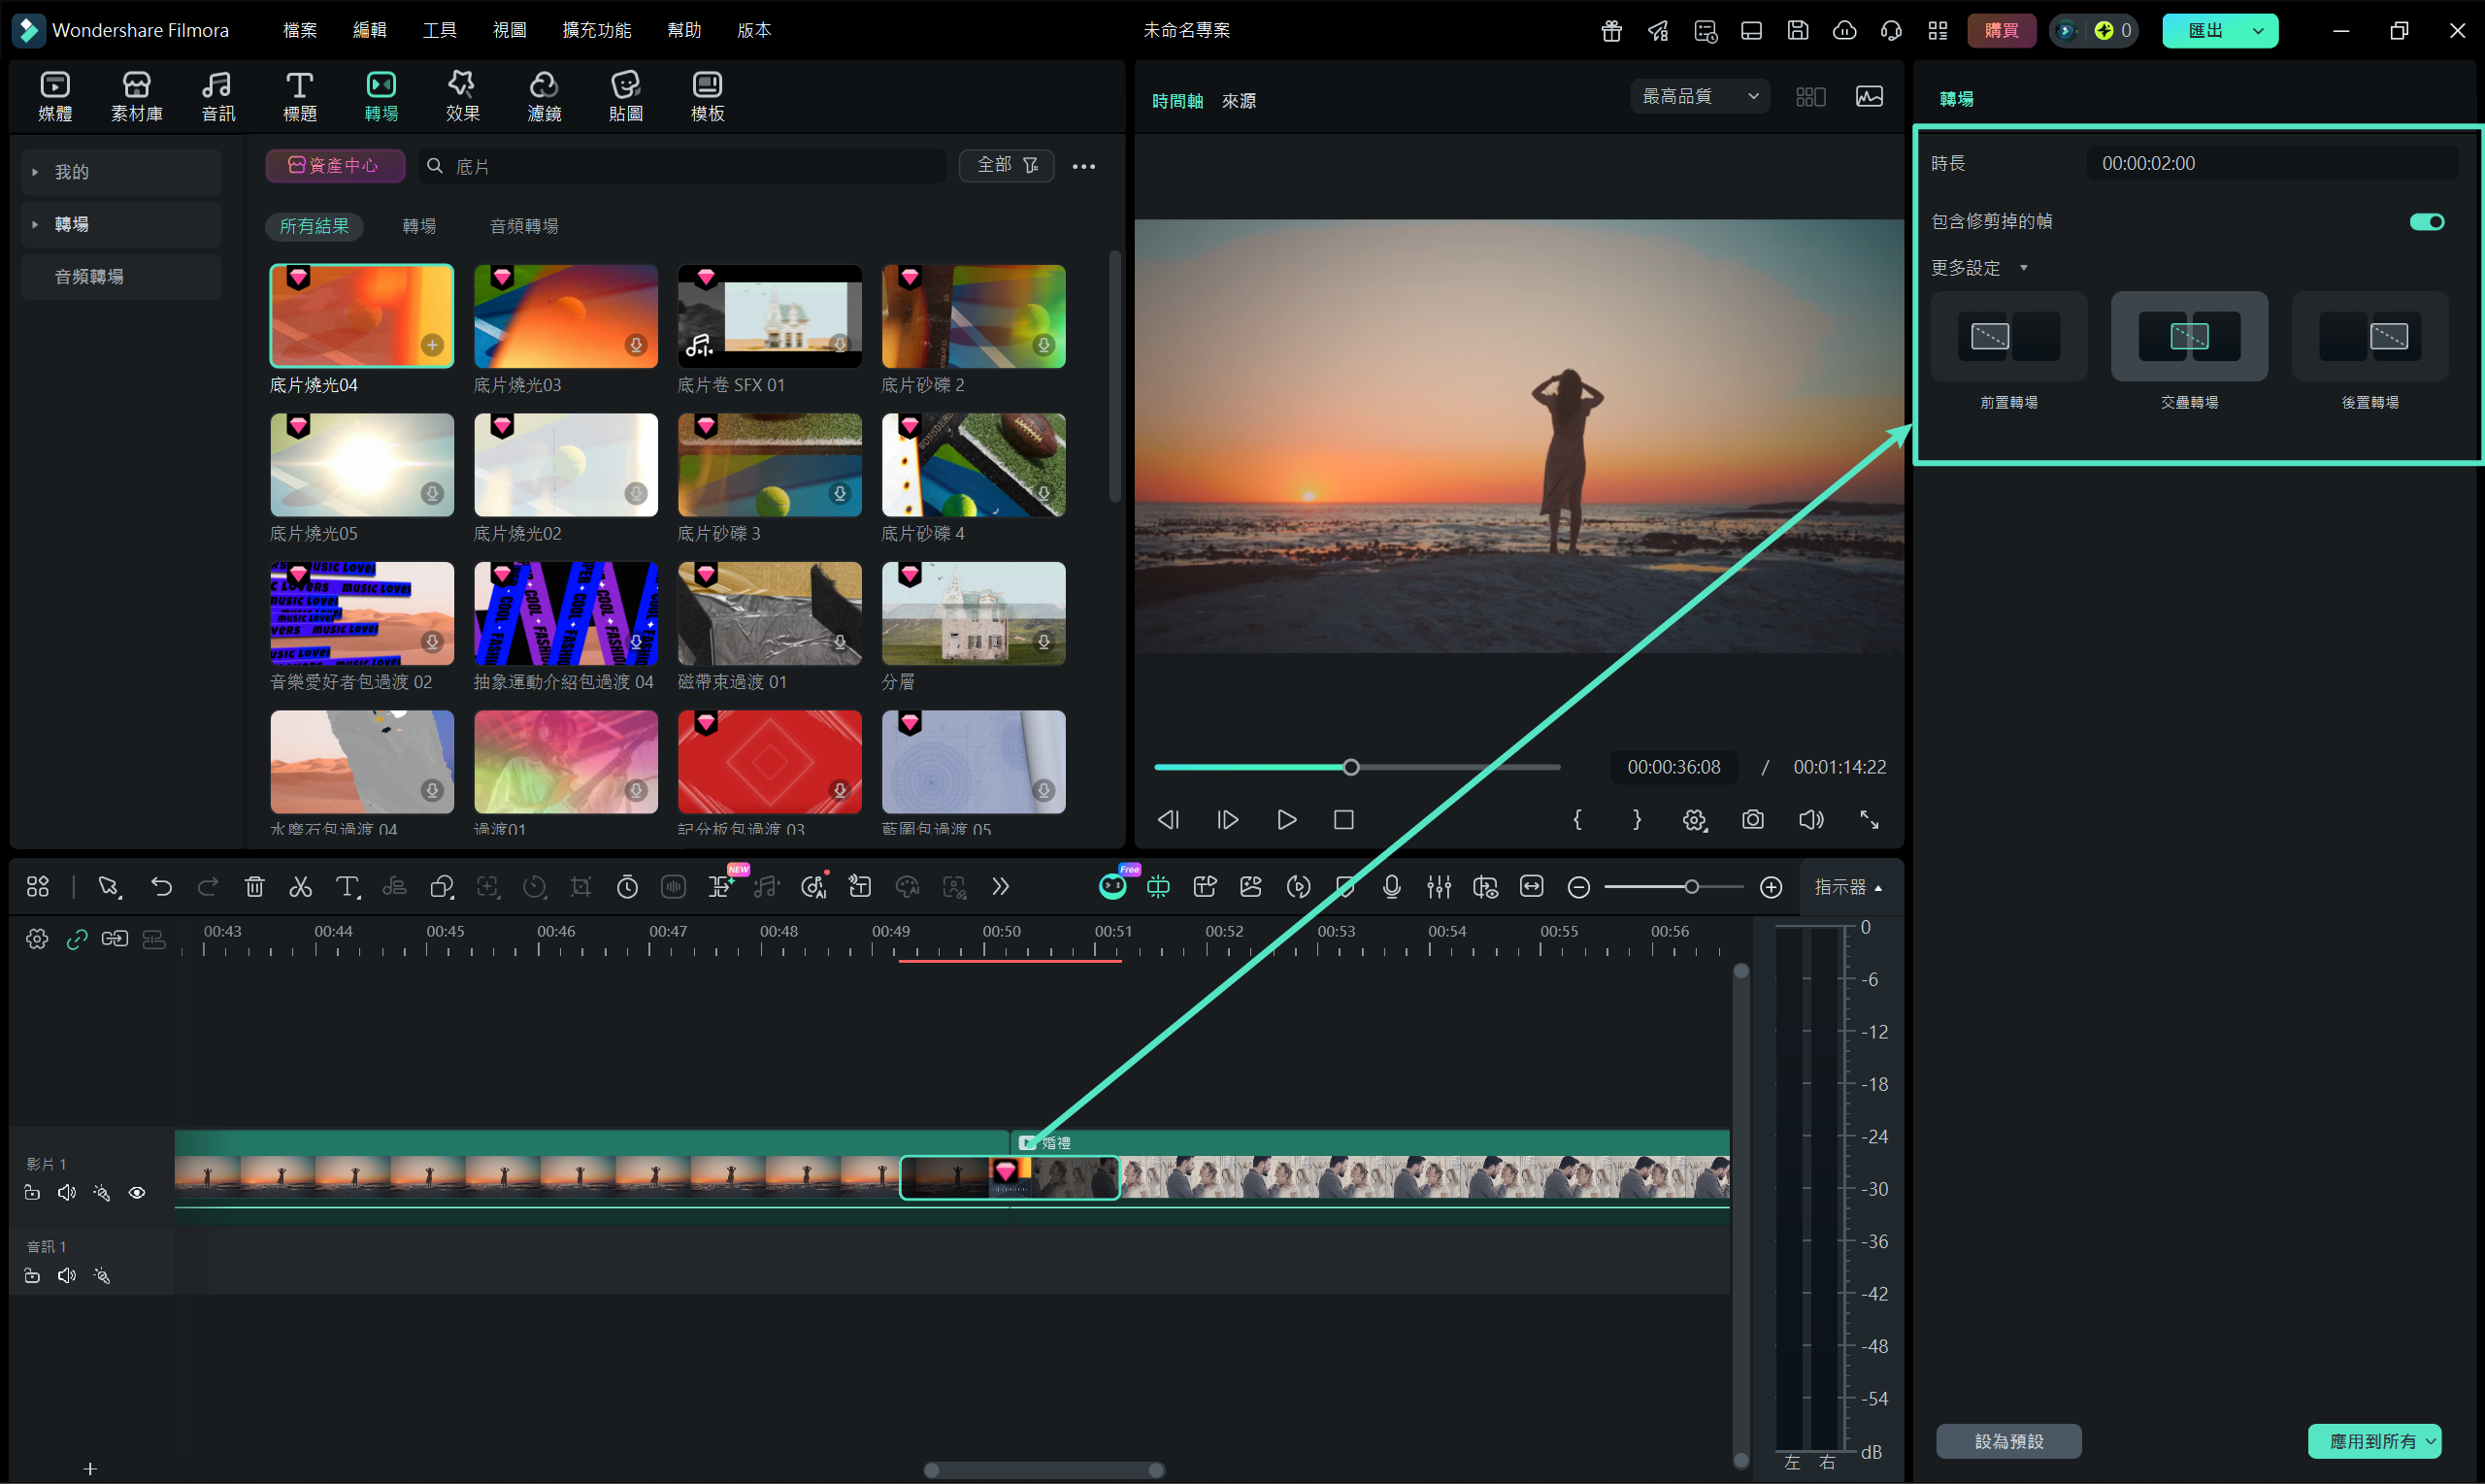Image resolution: width=2485 pixels, height=1484 pixels.
Task: Take a snapshot with camera icon
Action: (1752, 820)
